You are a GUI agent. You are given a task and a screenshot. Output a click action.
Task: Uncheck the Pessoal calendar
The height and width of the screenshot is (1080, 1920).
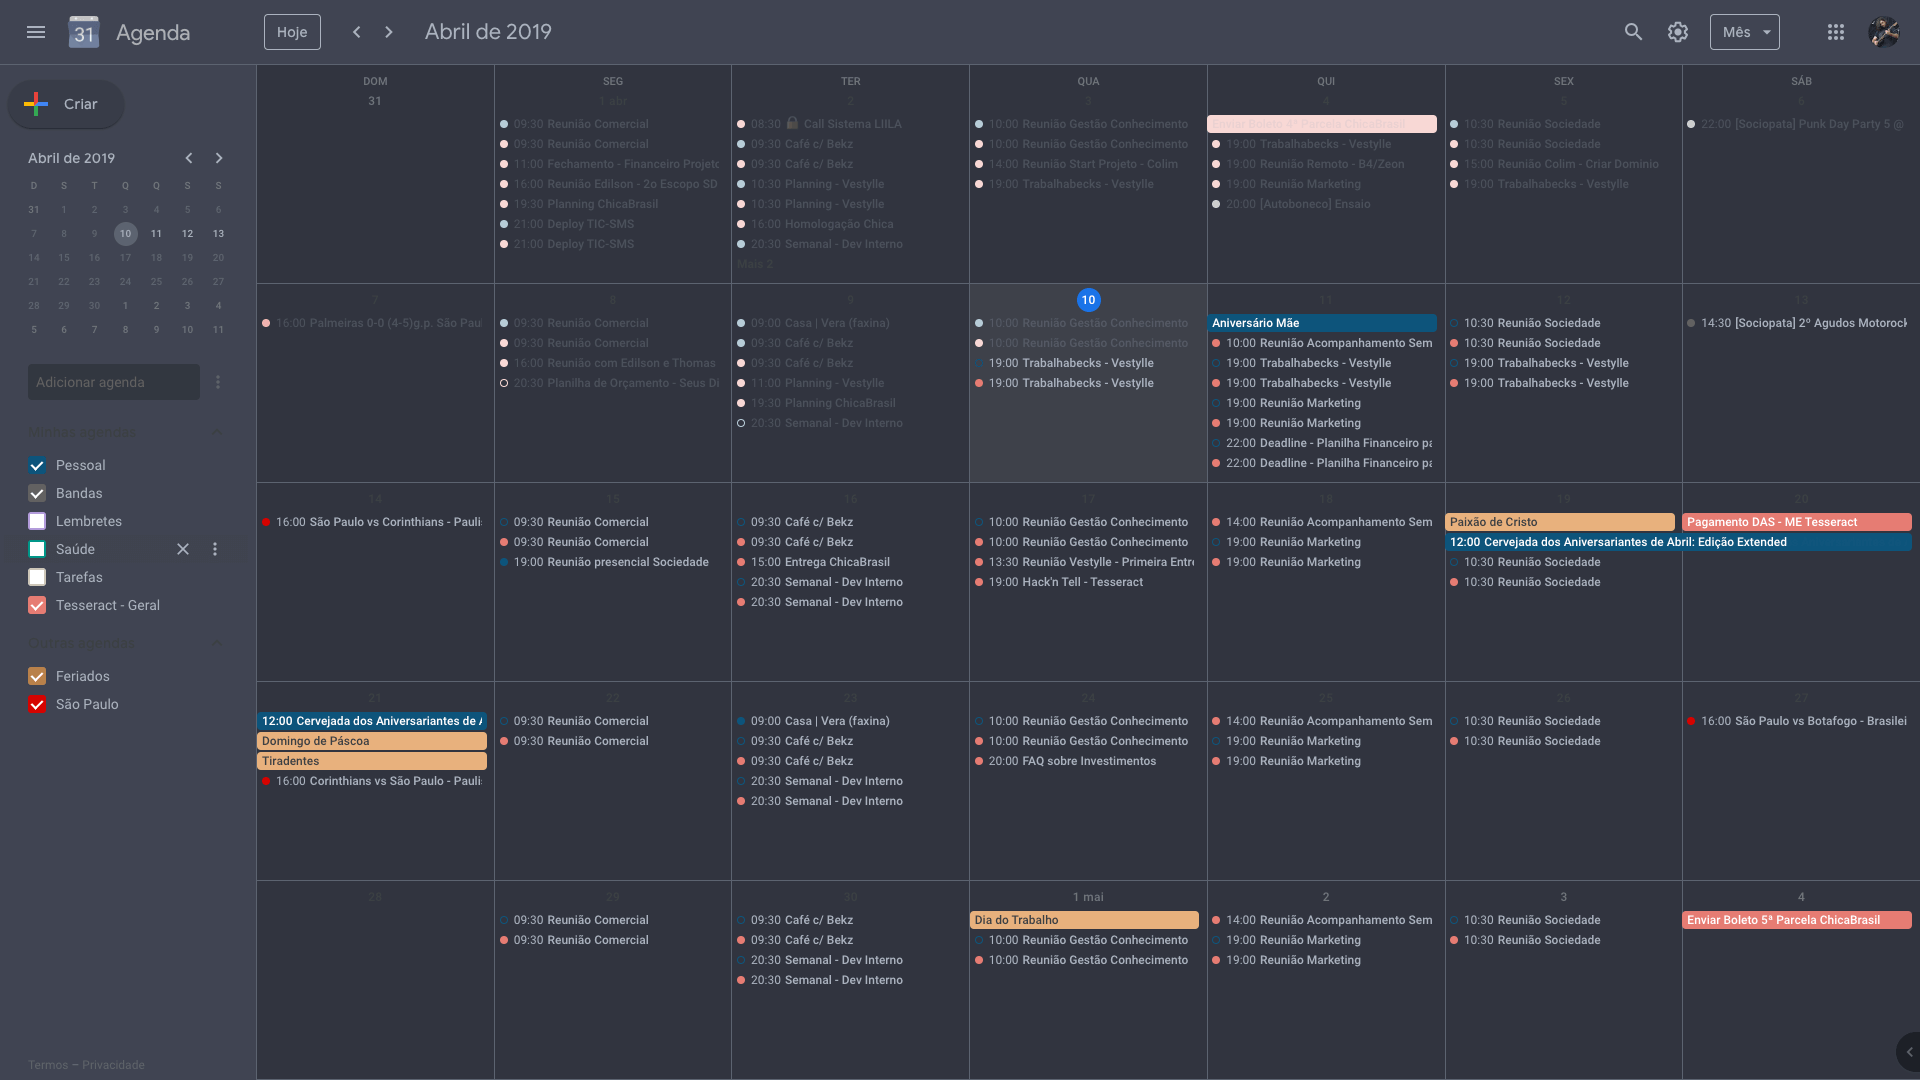point(37,465)
